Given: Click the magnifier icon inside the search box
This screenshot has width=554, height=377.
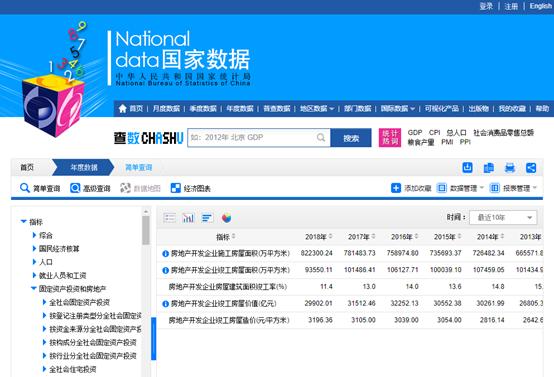Looking at the screenshot, I should 321,137.
